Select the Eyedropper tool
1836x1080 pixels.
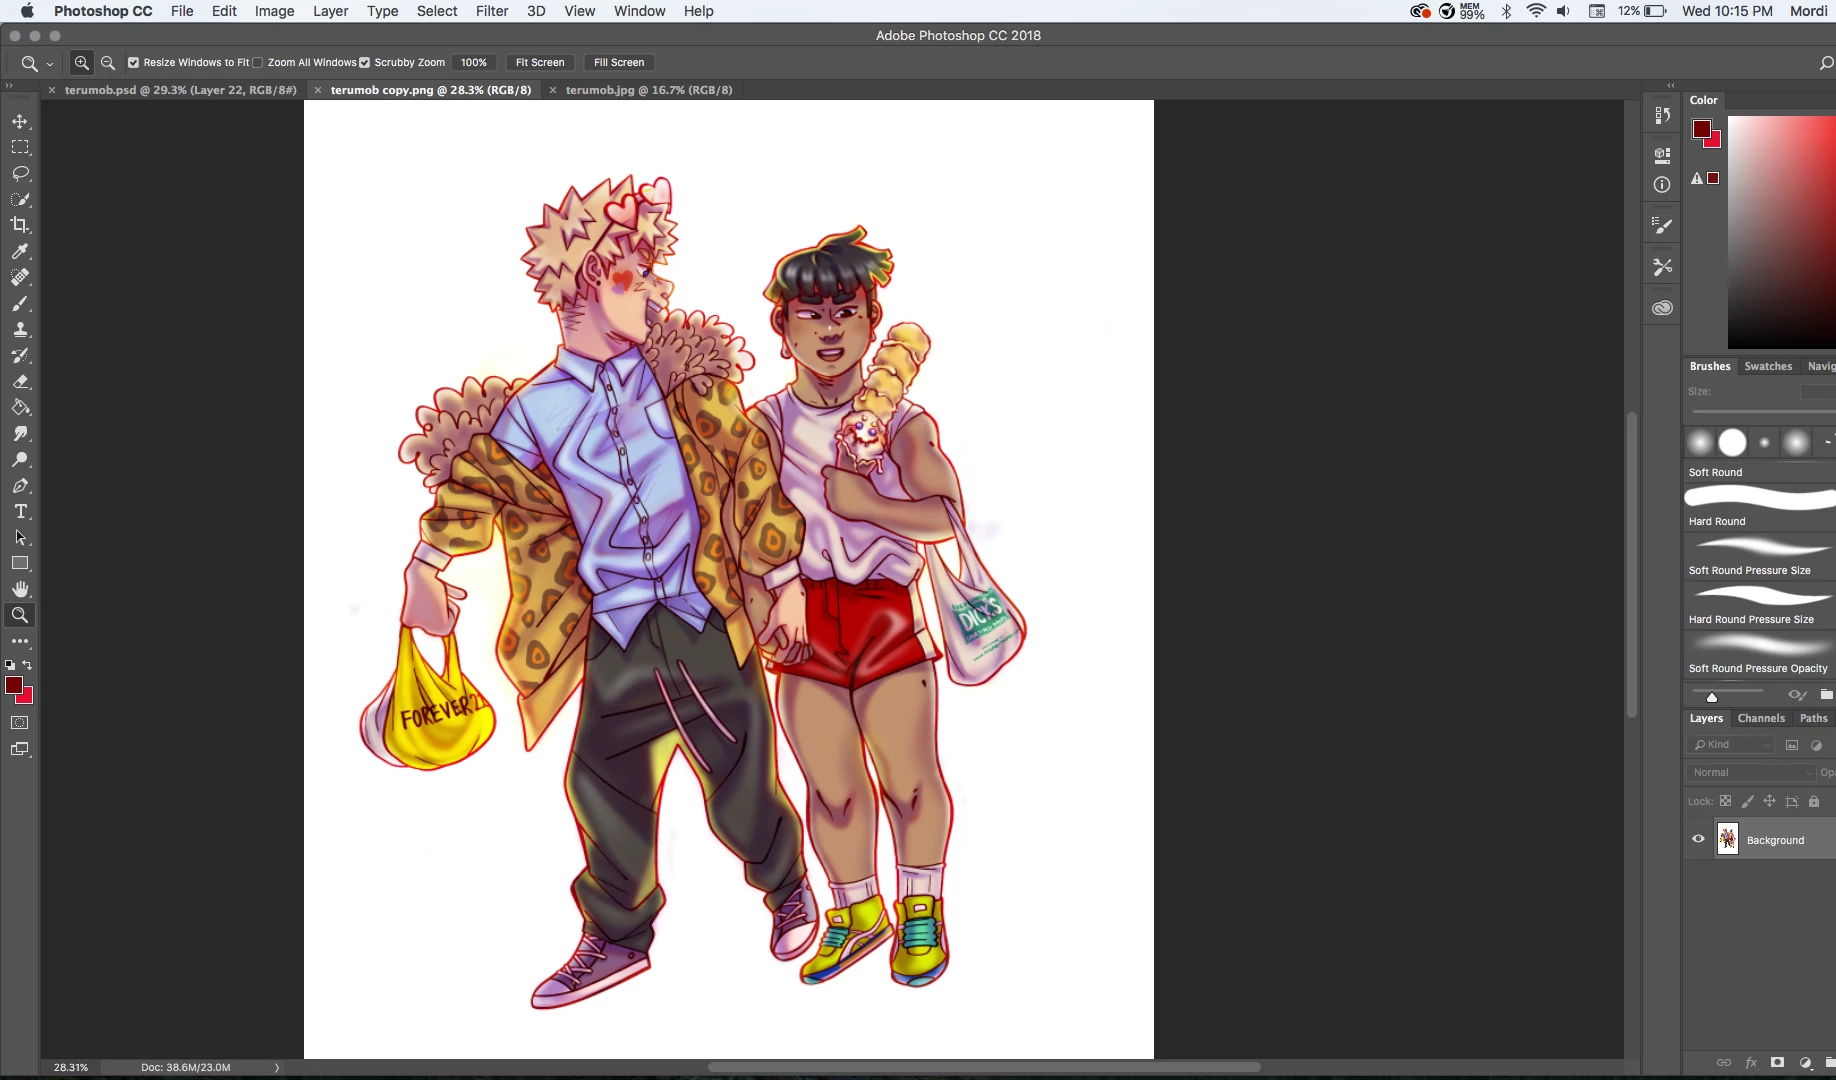[20, 251]
